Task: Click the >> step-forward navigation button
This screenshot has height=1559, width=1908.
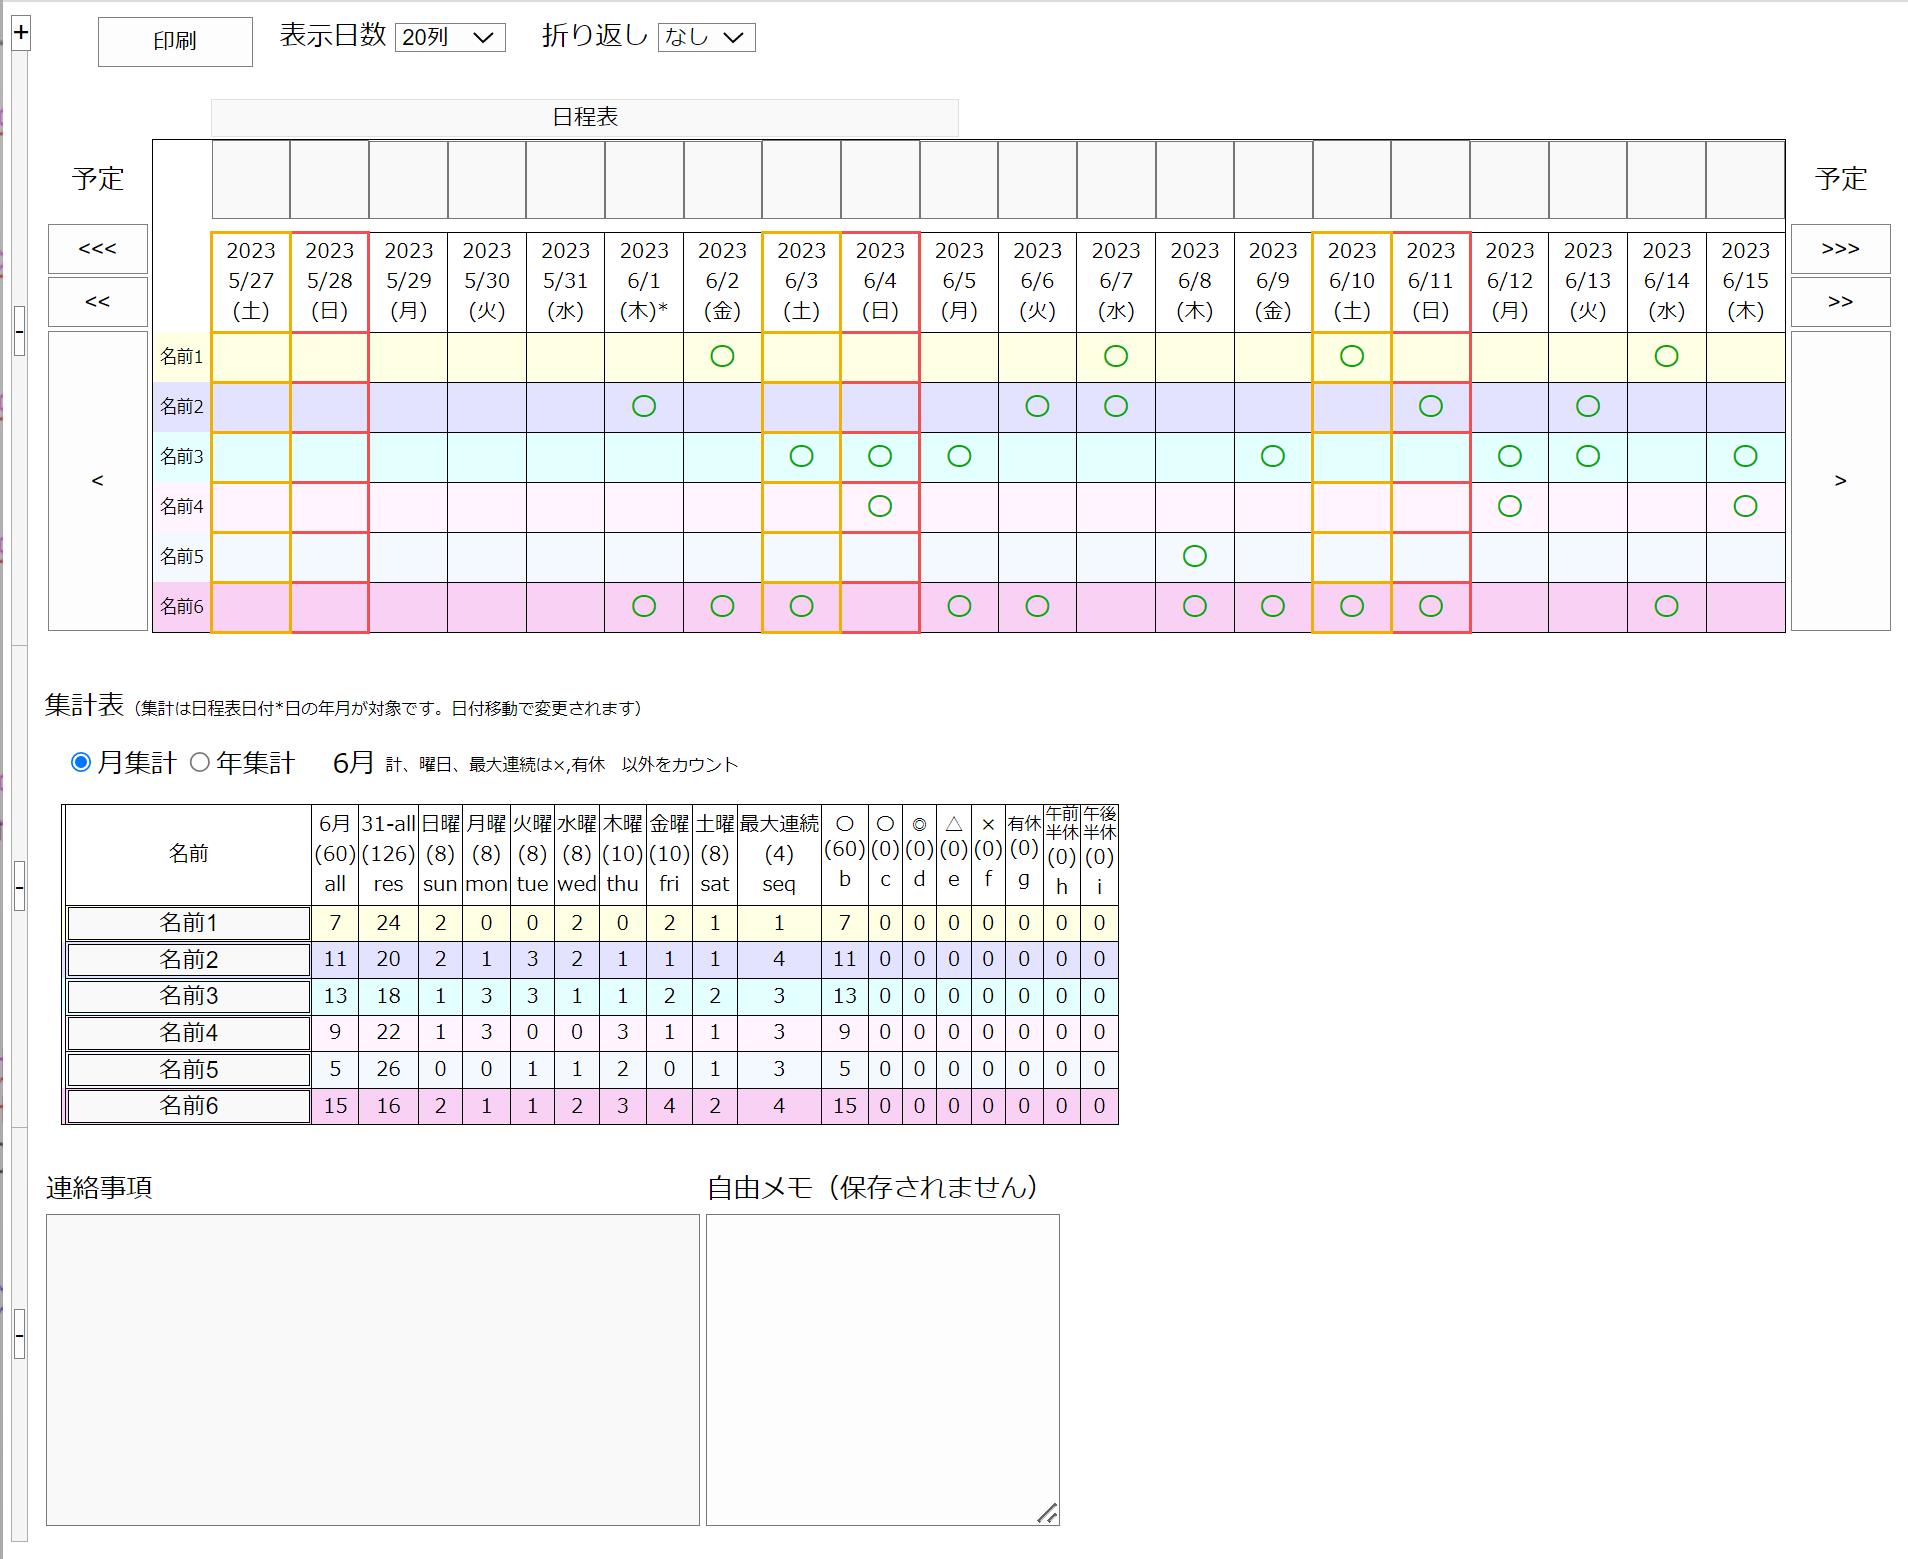Action: click(x=1840, y=302)
